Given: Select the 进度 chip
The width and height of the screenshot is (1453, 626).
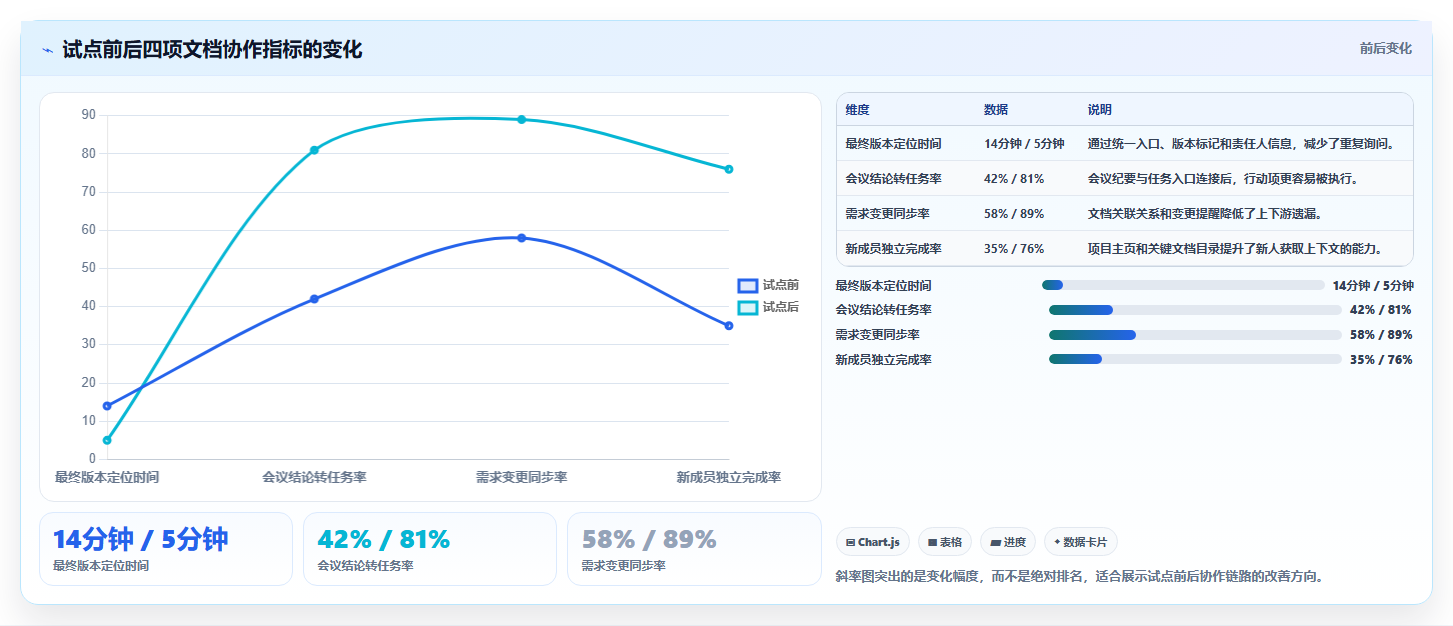Looking at the screenshot, I should pyautogui.click(x=1008, y=542).
